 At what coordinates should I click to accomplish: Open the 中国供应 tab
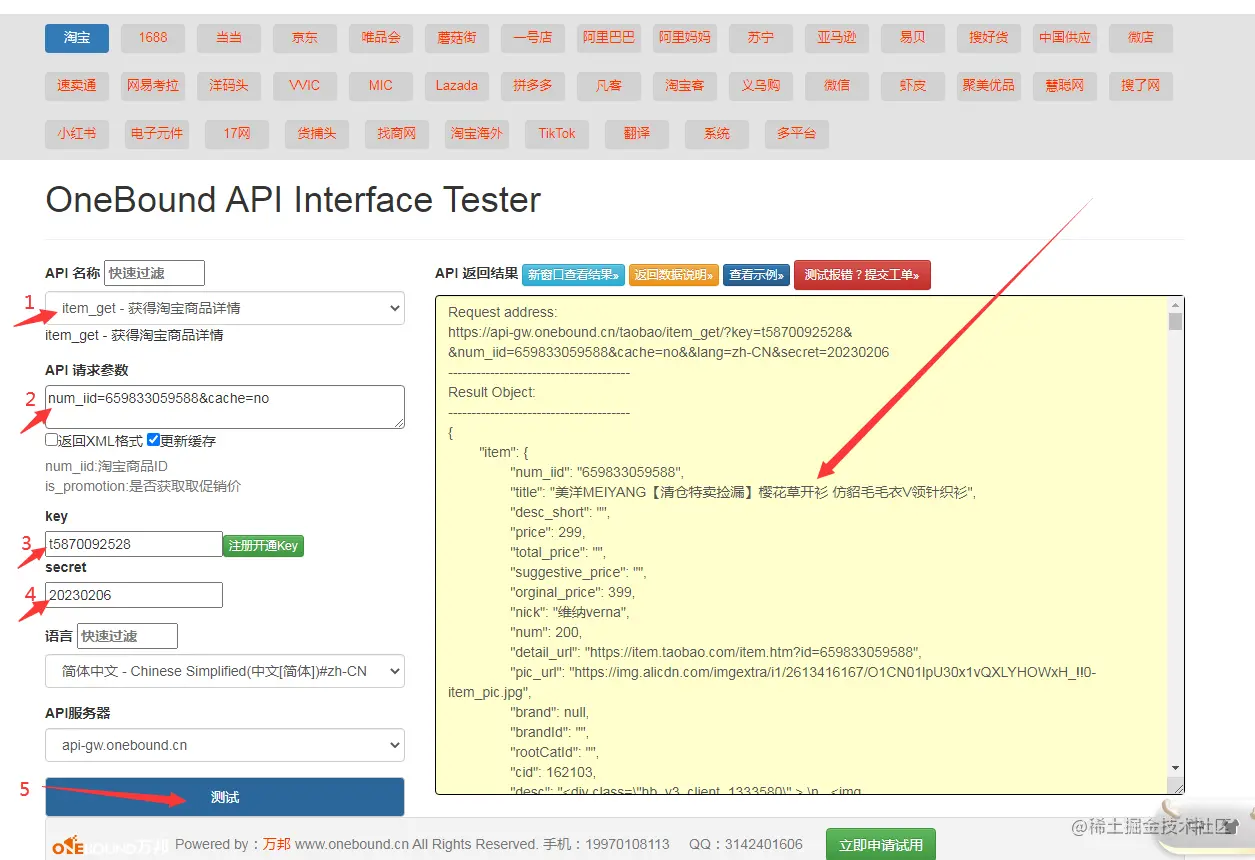(x=1065, y=38)
